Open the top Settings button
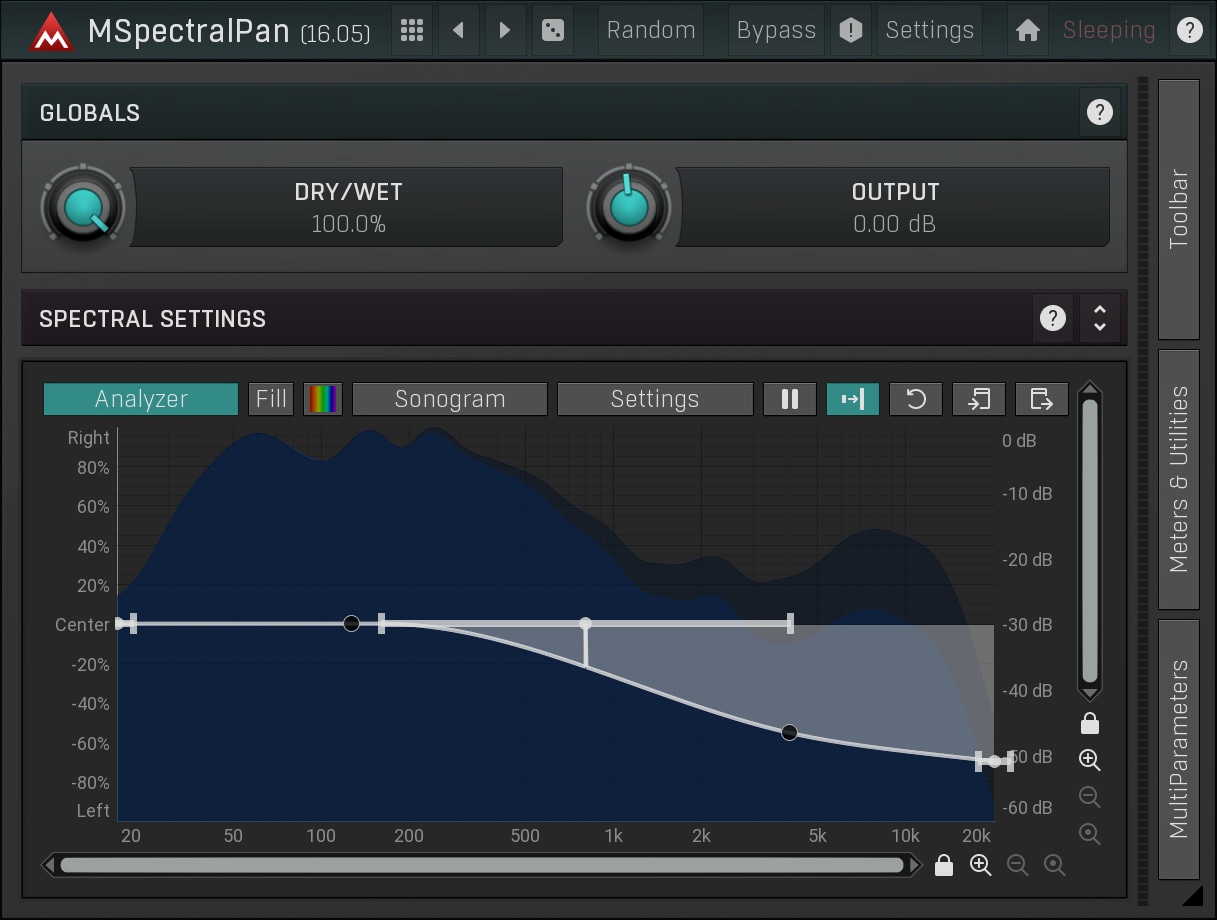Viewport: 1217px width, 920px height. coord(929,30)
